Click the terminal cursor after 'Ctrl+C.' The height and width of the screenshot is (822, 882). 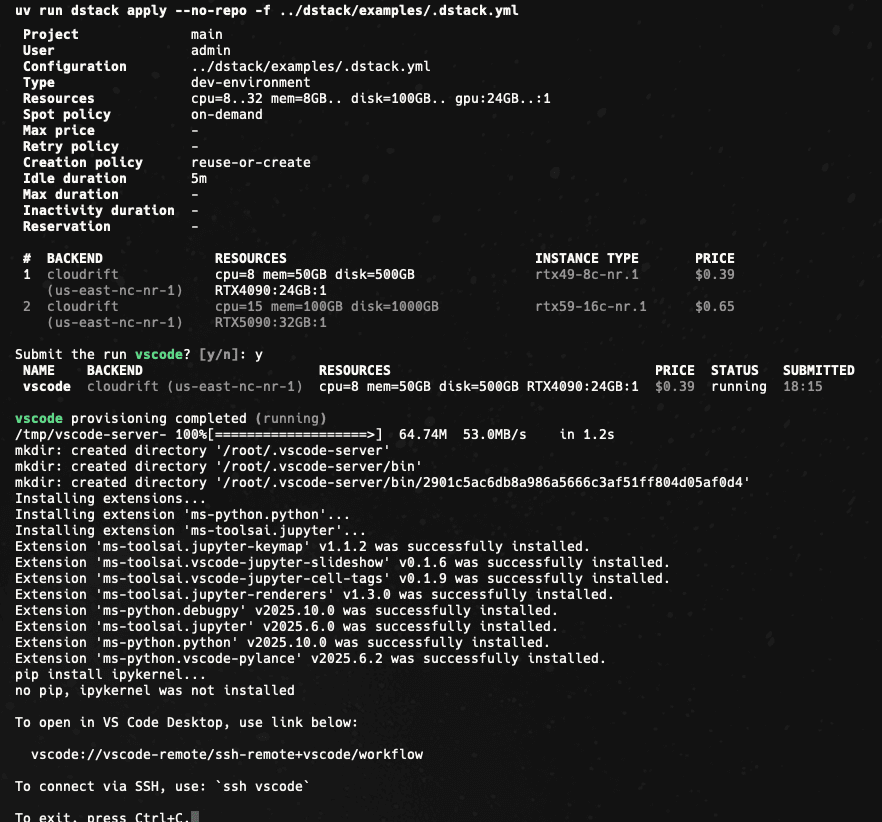(195, 817)
